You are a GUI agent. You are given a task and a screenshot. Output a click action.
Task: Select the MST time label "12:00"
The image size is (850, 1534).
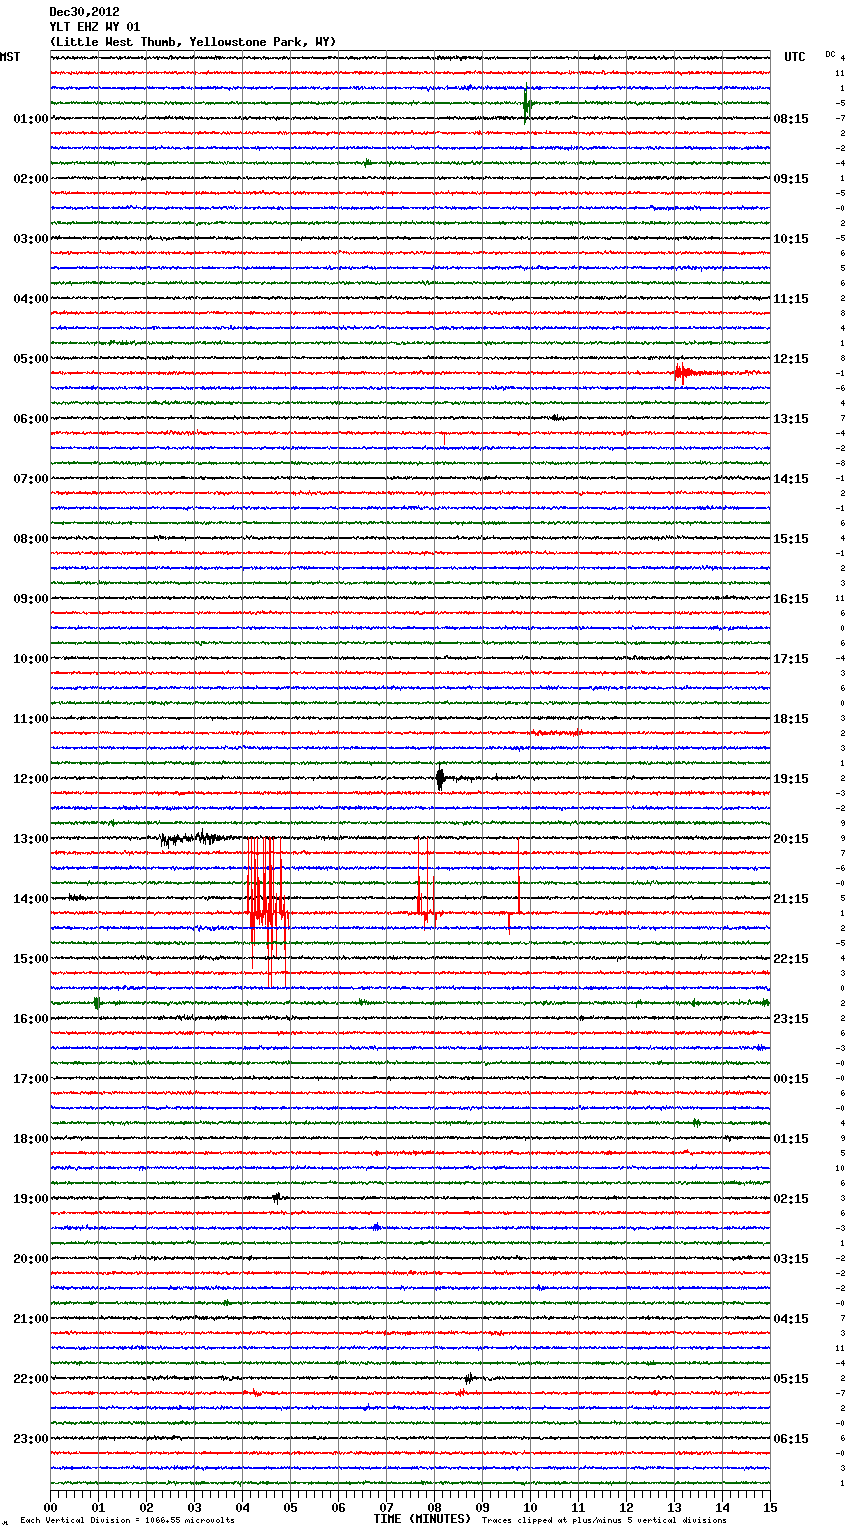coord(31,779)
